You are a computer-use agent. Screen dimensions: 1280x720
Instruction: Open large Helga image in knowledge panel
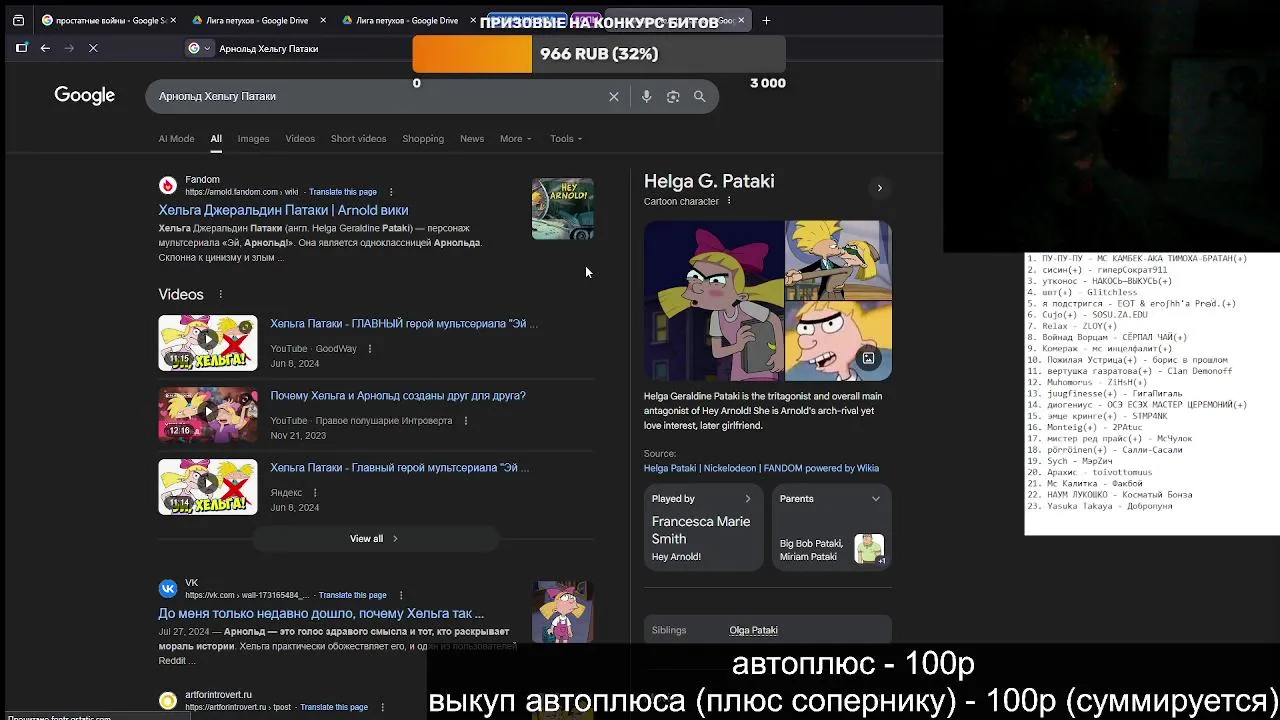[714, 301]
